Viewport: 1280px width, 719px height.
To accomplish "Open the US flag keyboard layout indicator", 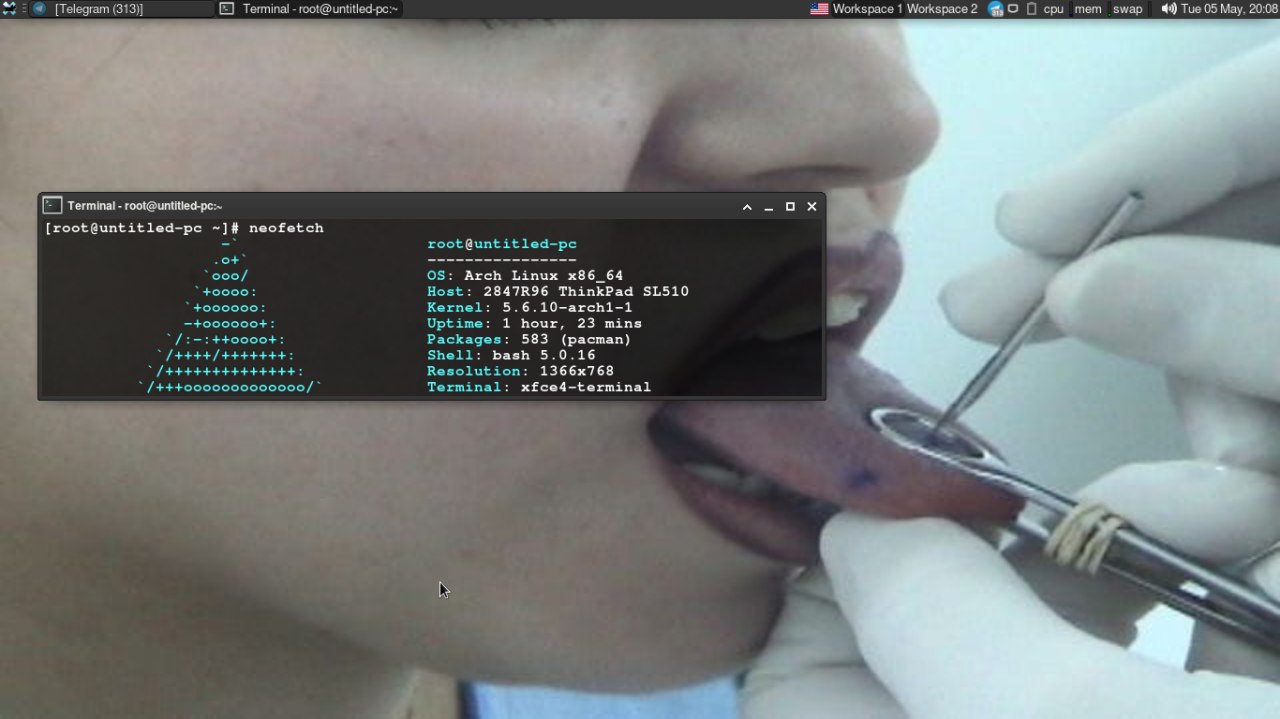I will coord(819,9).
